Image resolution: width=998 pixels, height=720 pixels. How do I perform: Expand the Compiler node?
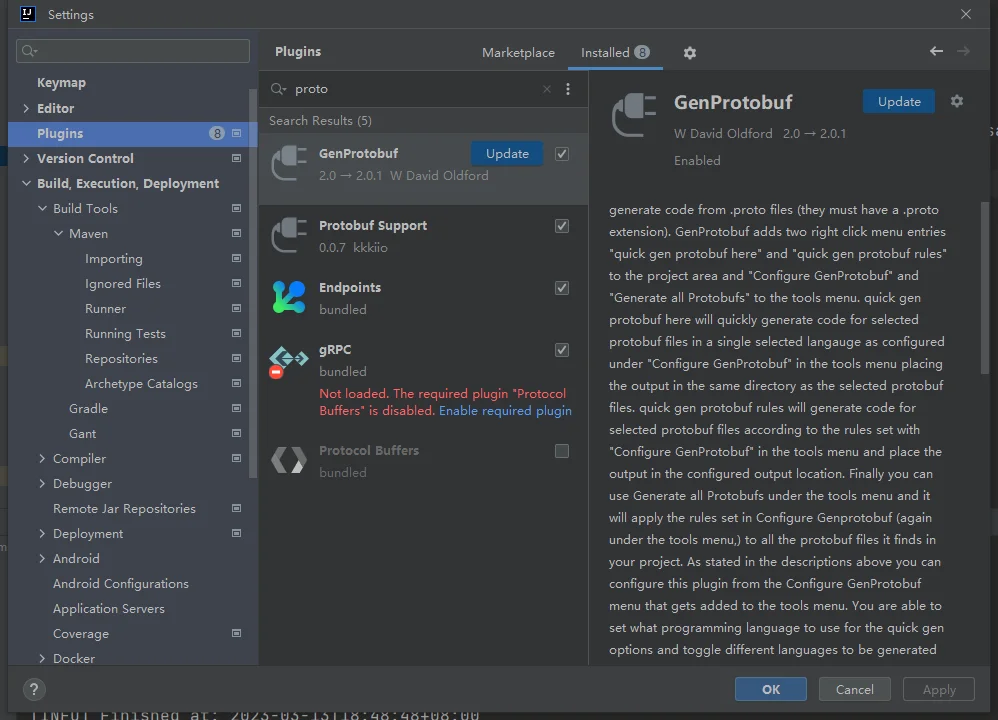42,458
